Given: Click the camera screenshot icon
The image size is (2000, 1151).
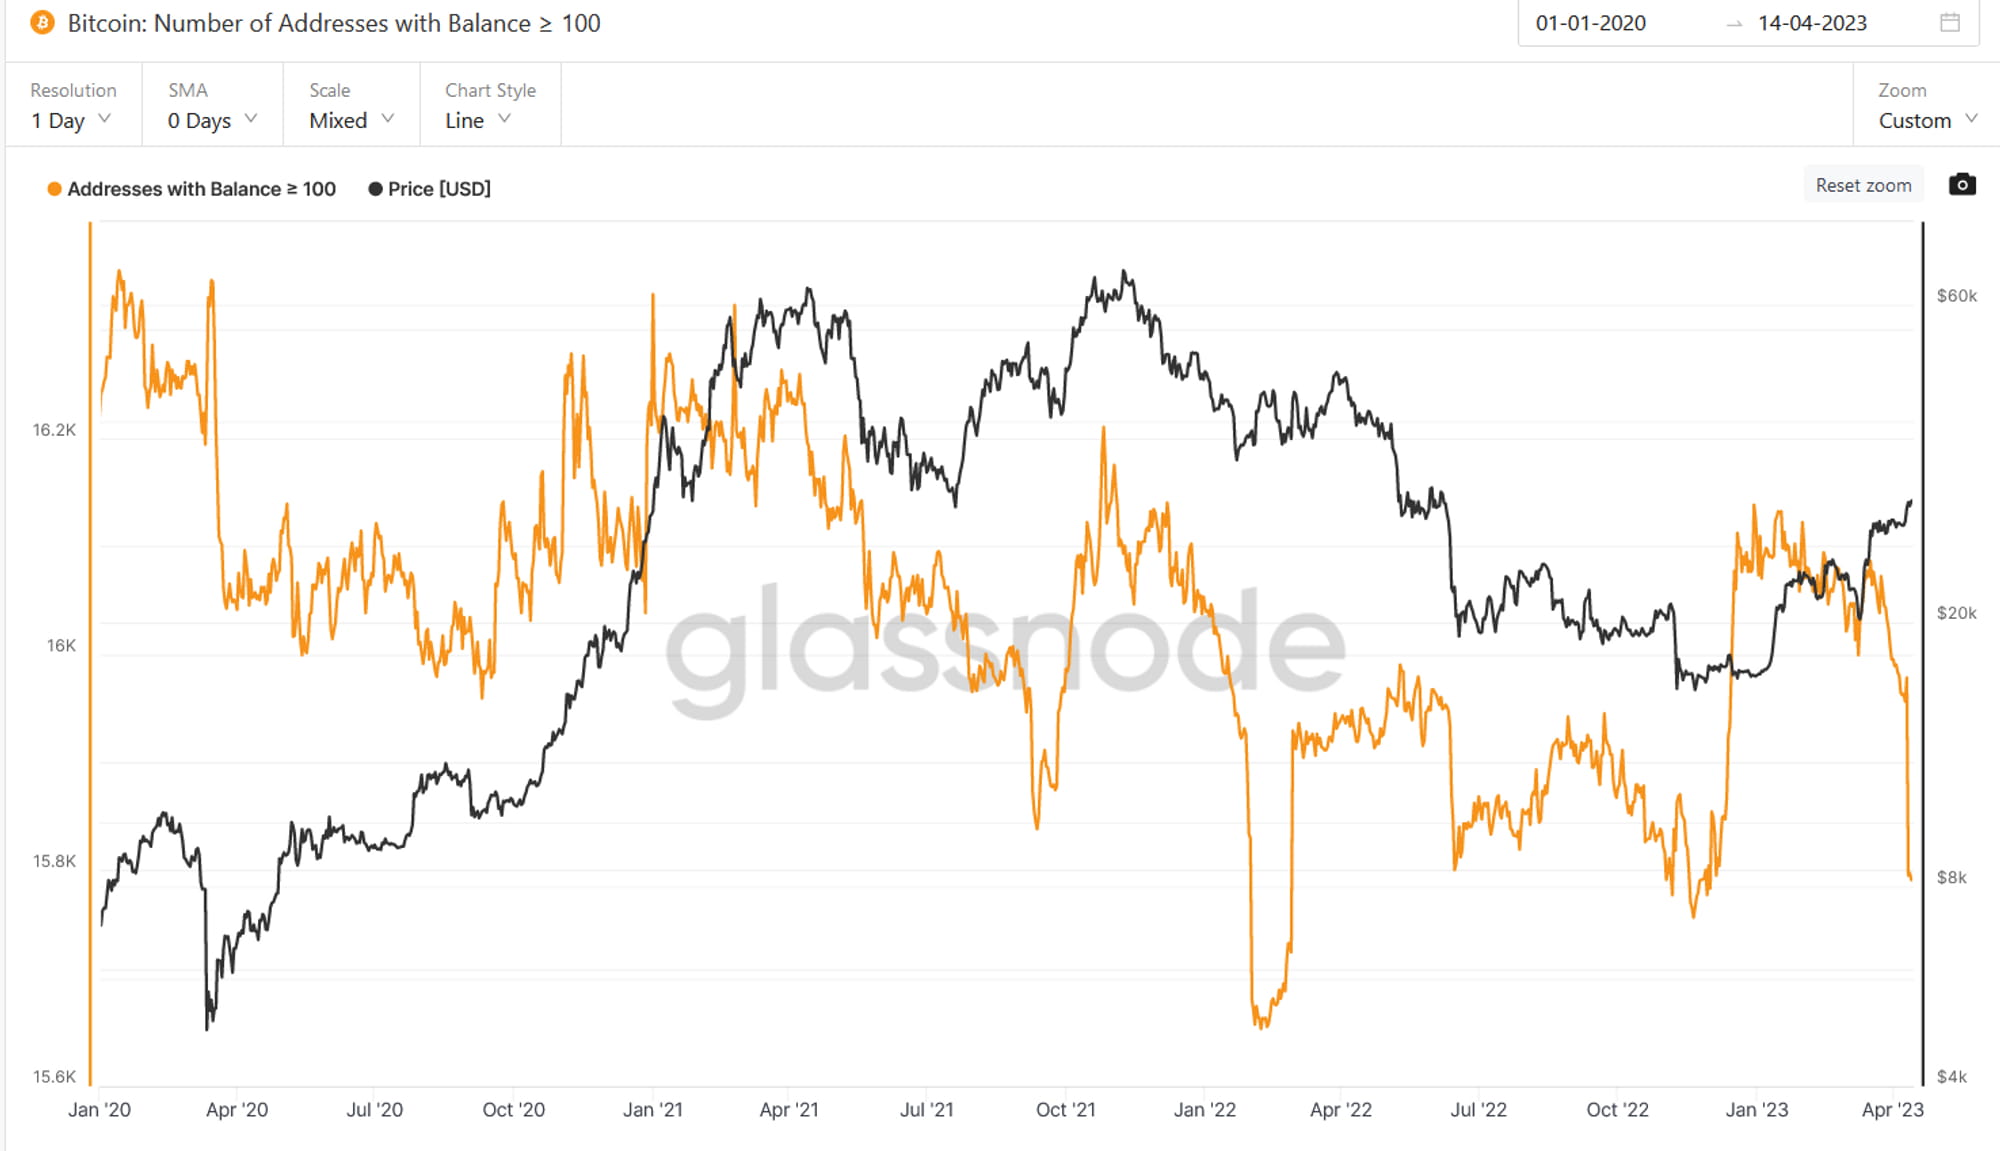Looking at the screenshot, I should [1962, 185].
